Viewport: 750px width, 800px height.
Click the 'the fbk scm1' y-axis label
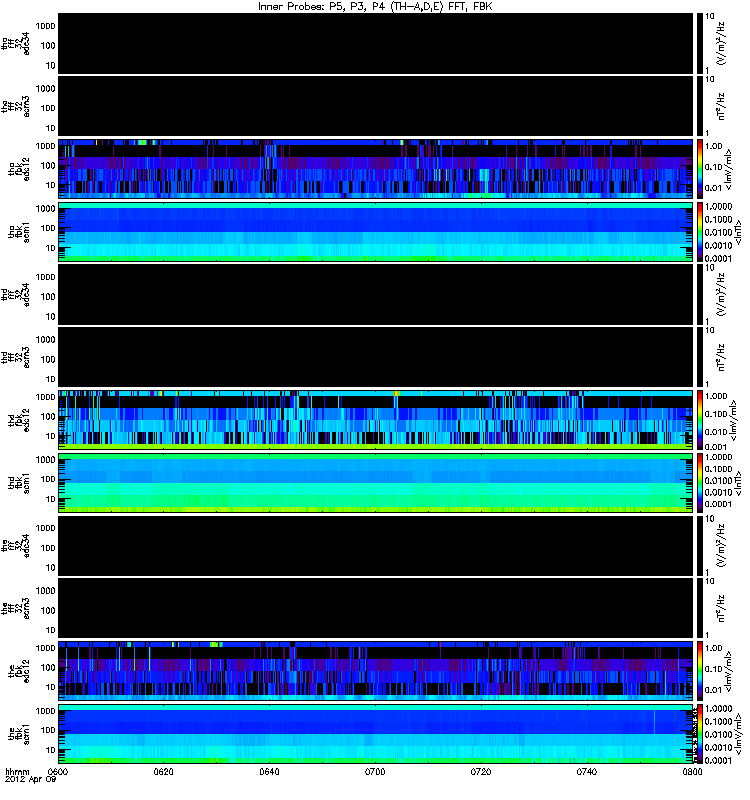(19, 734)
